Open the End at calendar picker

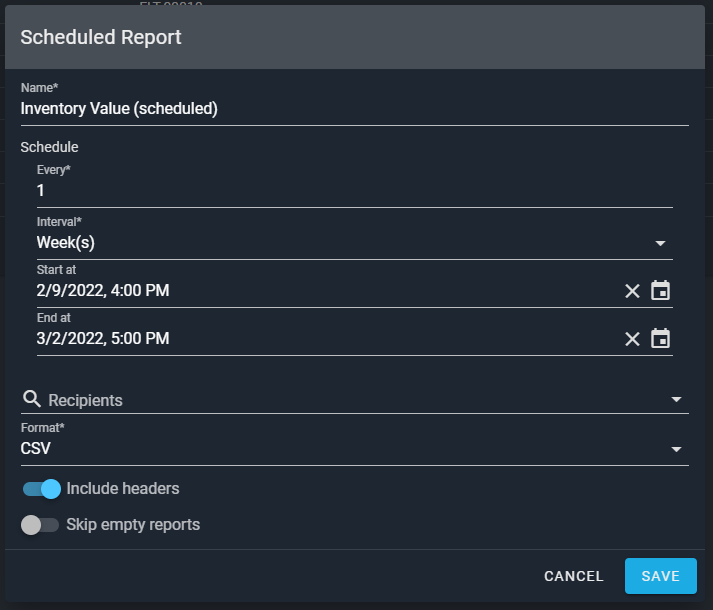(660, 339)
